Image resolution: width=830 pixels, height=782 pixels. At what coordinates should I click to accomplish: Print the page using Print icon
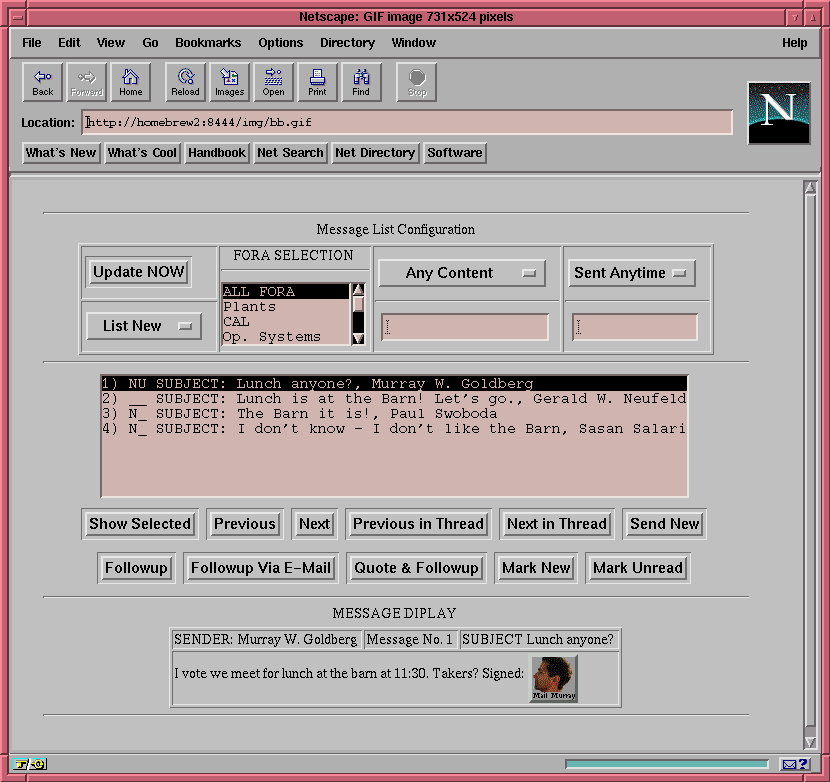point(317,82)
